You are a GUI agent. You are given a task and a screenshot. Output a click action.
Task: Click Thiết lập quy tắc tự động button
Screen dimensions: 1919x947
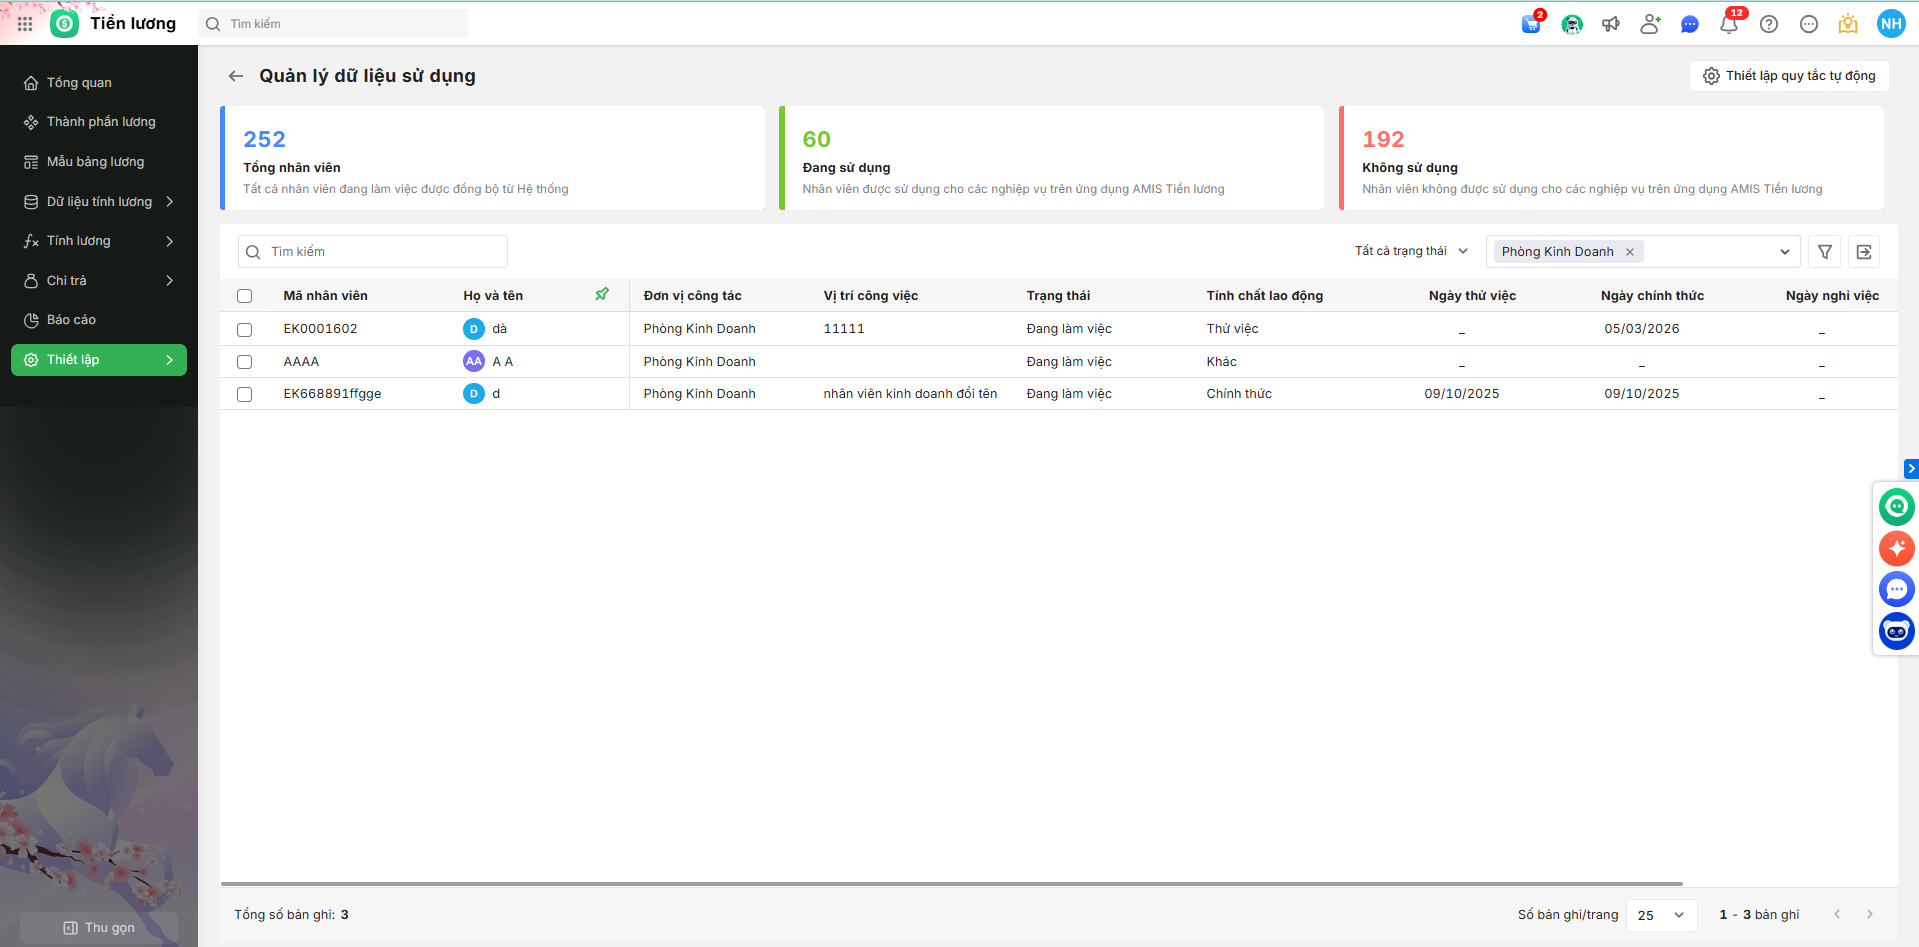click(1789, 76)
